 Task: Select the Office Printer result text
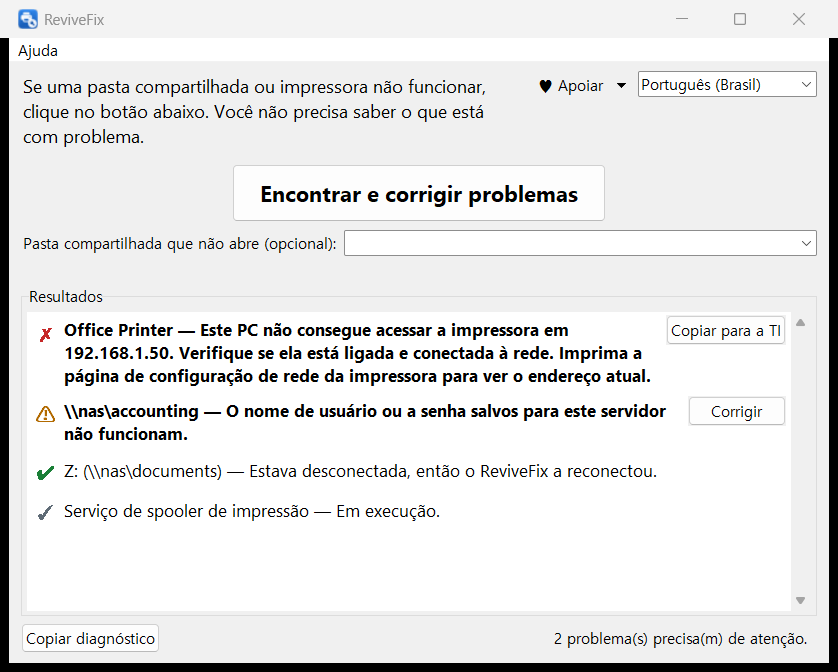coord(358,353)
